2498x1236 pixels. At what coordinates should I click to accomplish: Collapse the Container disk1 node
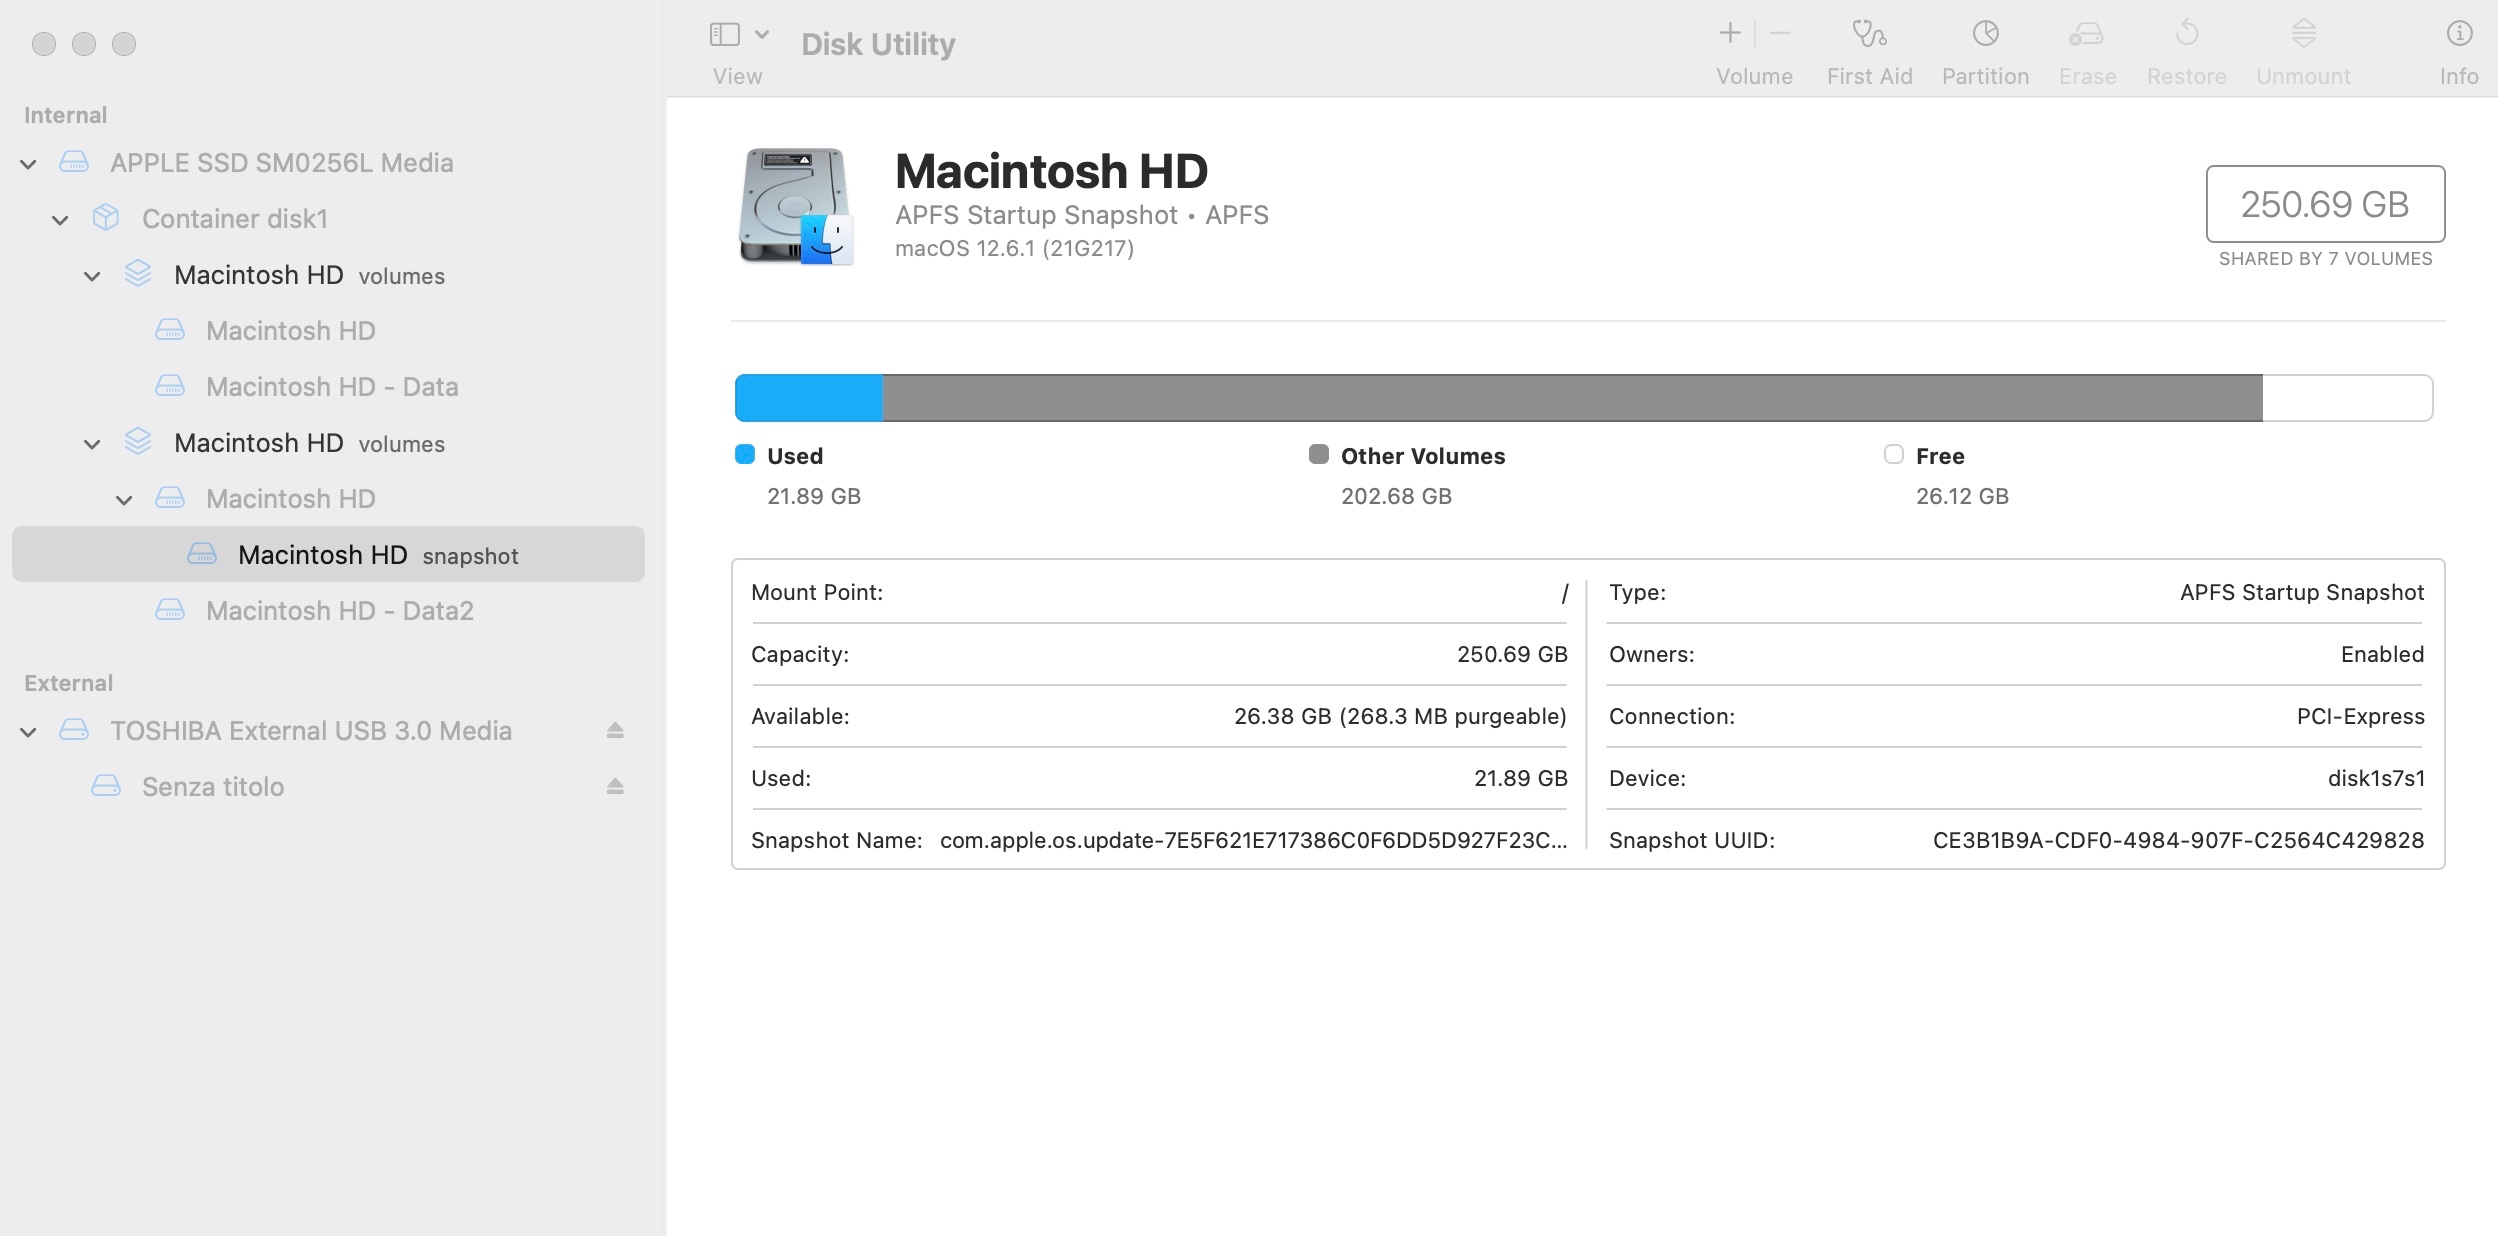coord(61,220)
